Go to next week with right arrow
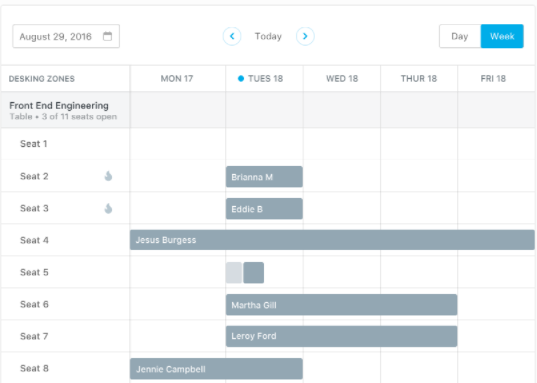537x383 pixels. coord(305,36)
